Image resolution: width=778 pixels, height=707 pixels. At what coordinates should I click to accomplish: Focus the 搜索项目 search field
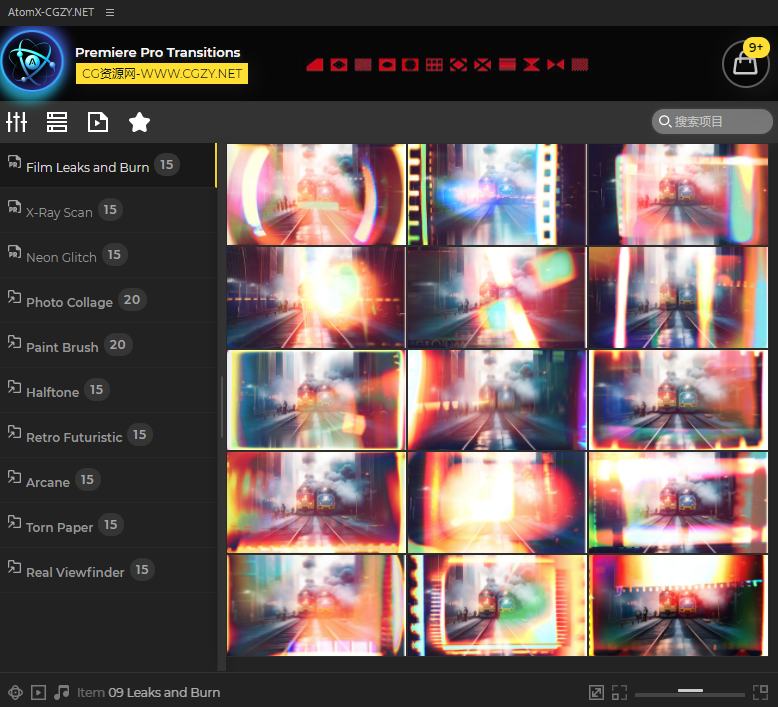tap(712, 121)
